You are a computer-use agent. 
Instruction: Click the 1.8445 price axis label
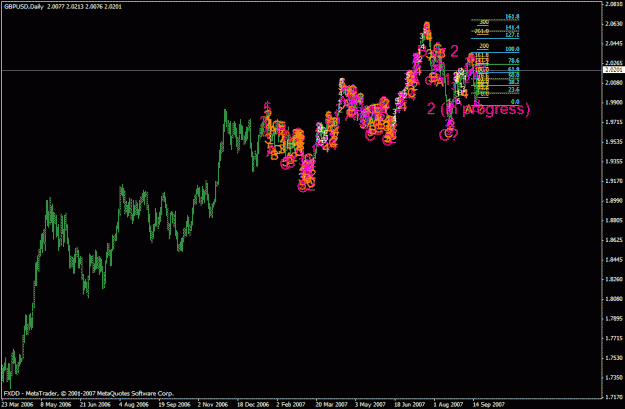tap(614, 260)
